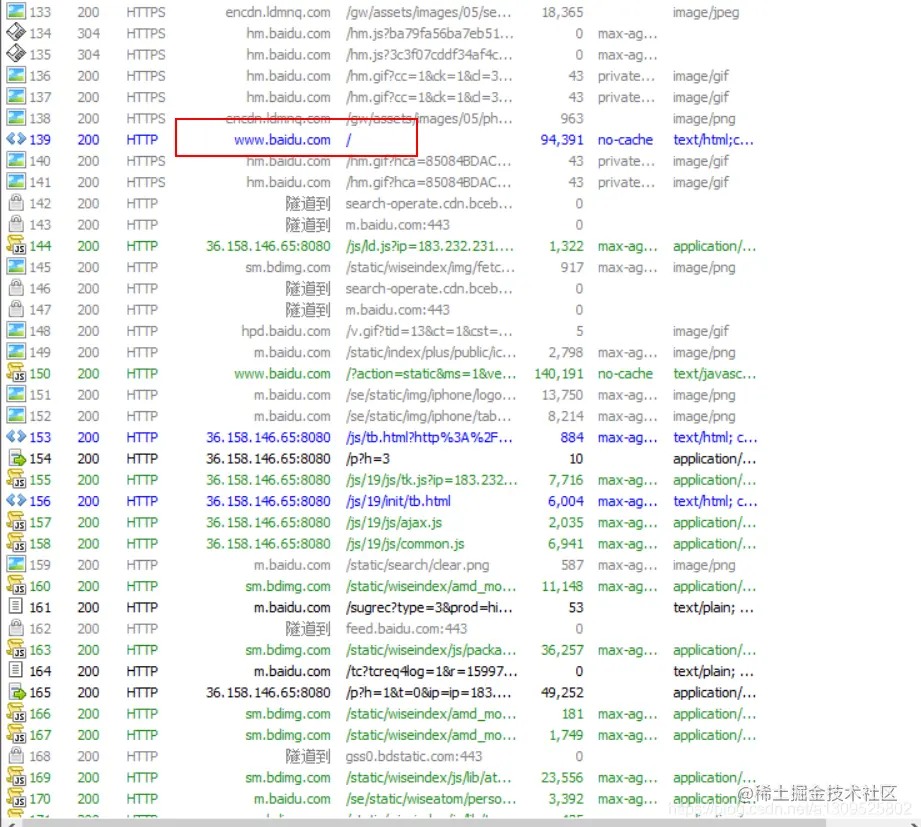
Task: Click session number 163
Action: (x=40, y=650)
